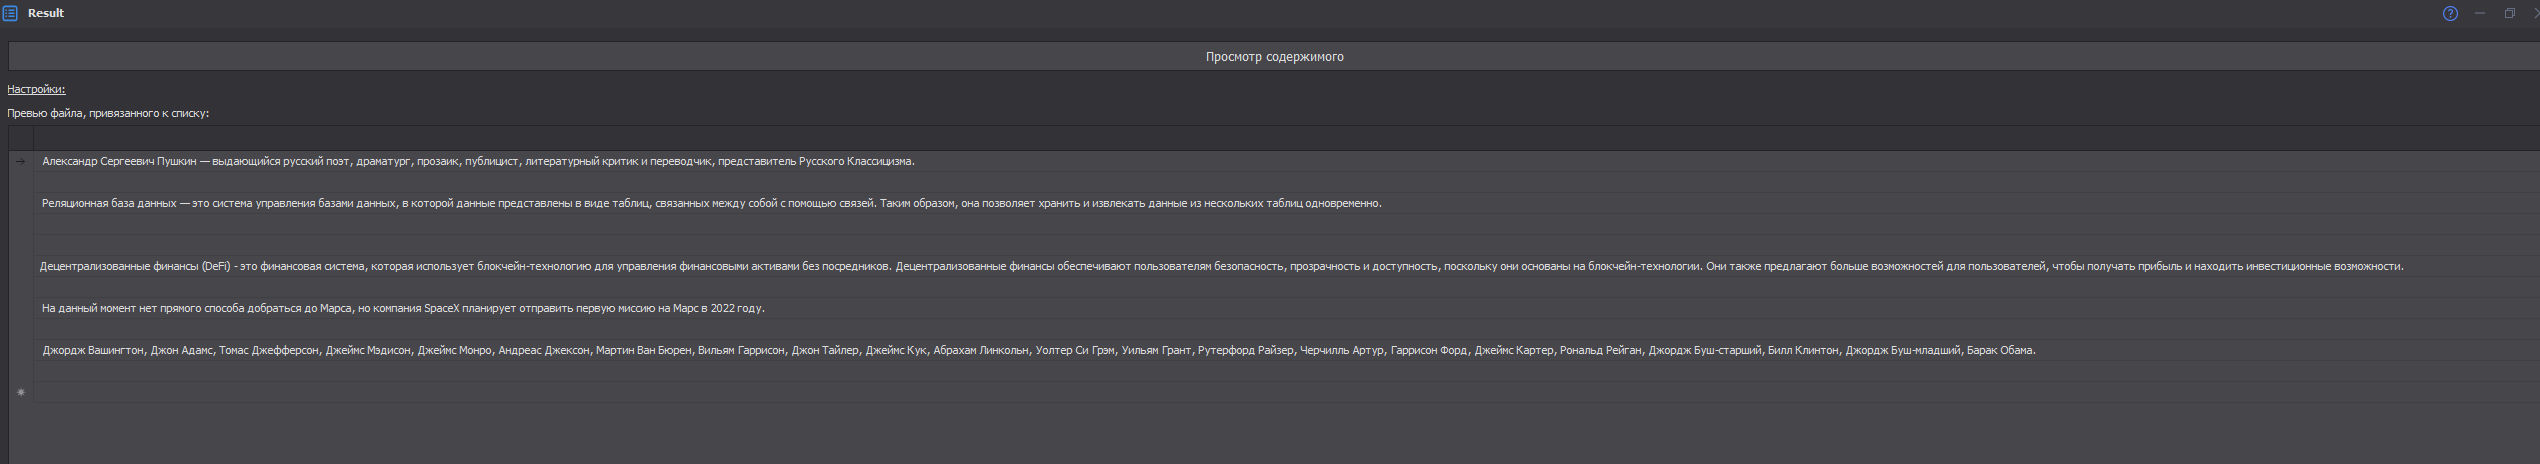Minimize the Result window
Image resolution: width=2540 pixels, height=464 pixels.
click(2480, 13)
